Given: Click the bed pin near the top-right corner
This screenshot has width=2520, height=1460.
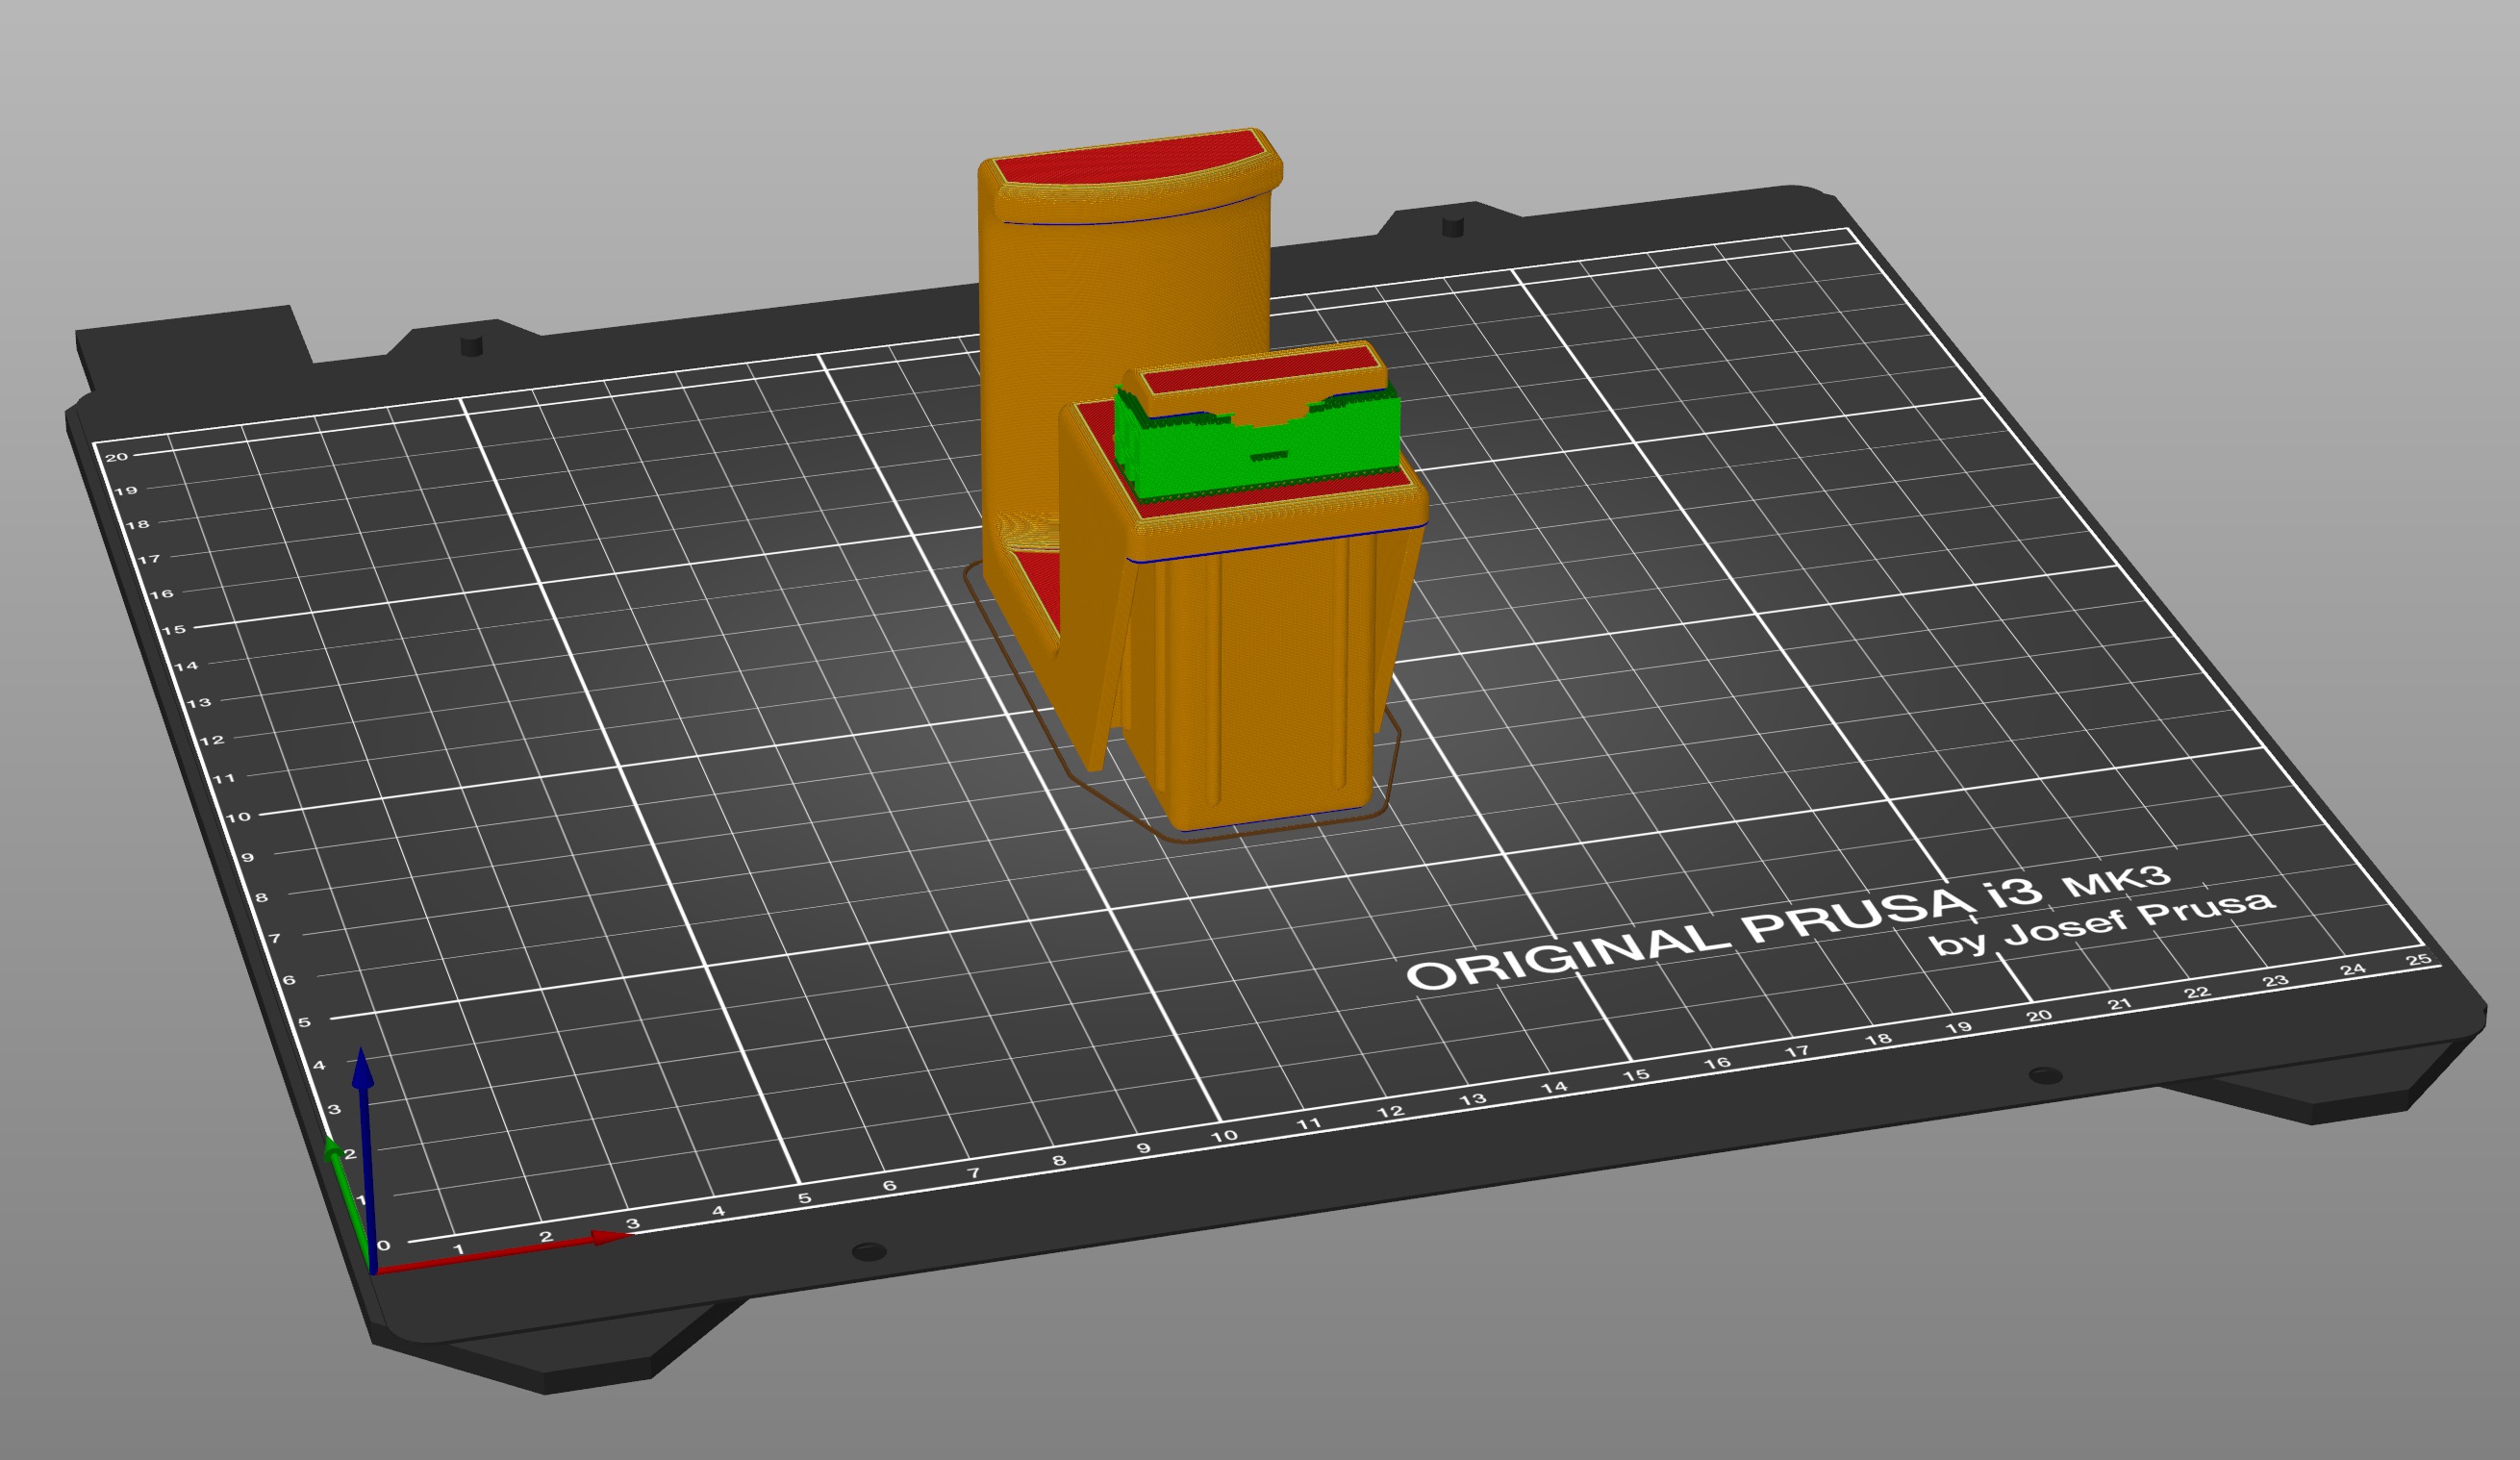Looking at the screenshot, I should coord(1453,226).
